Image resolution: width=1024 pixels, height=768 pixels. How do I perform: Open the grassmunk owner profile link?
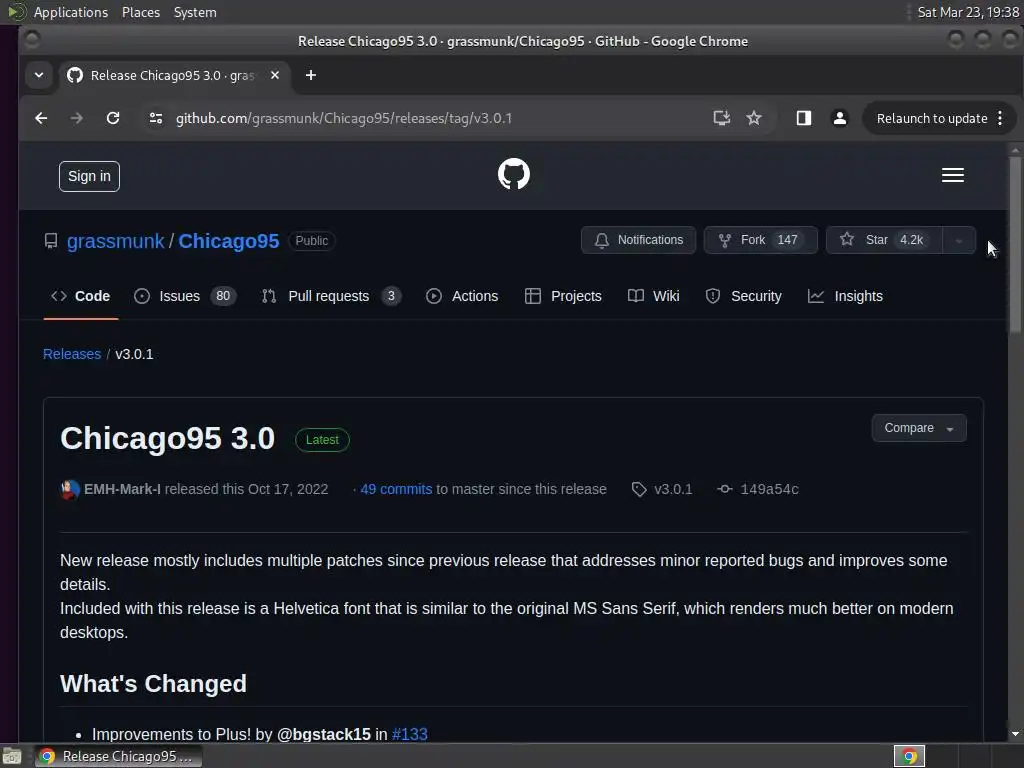click(x=116, y=241)
